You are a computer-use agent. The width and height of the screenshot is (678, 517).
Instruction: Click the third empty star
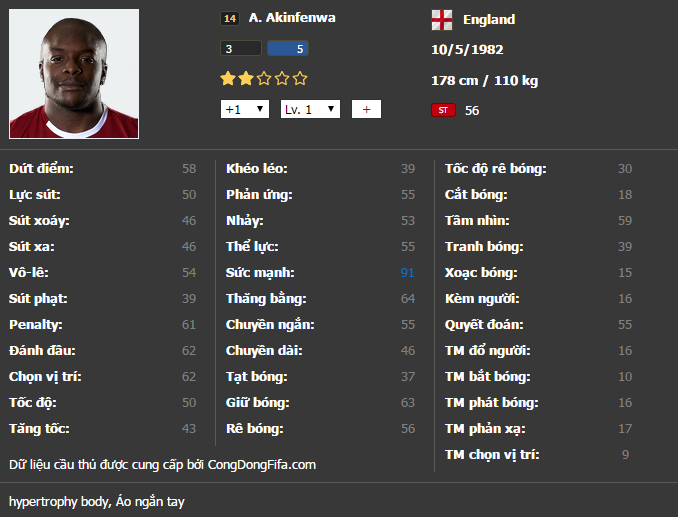264,79
